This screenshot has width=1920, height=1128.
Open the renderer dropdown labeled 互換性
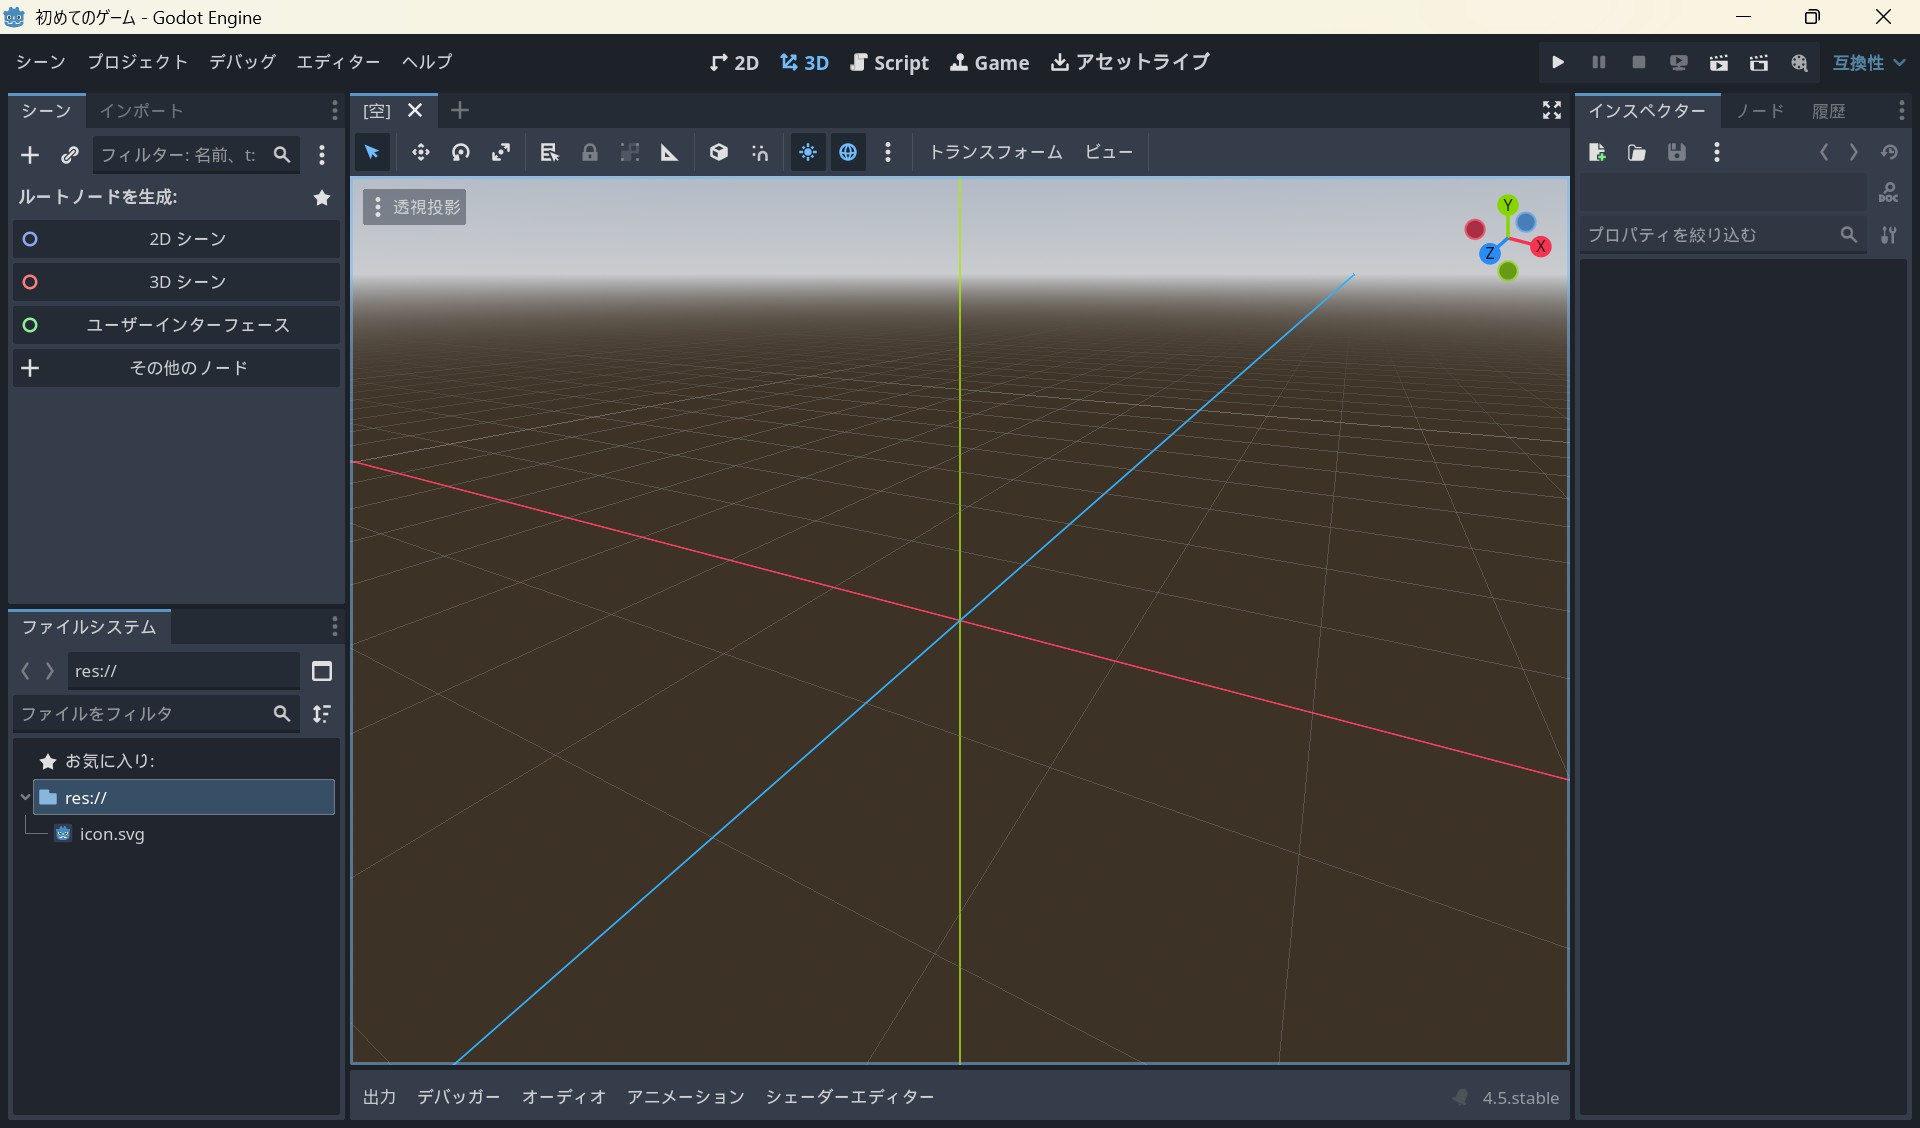coord(1868,62)
